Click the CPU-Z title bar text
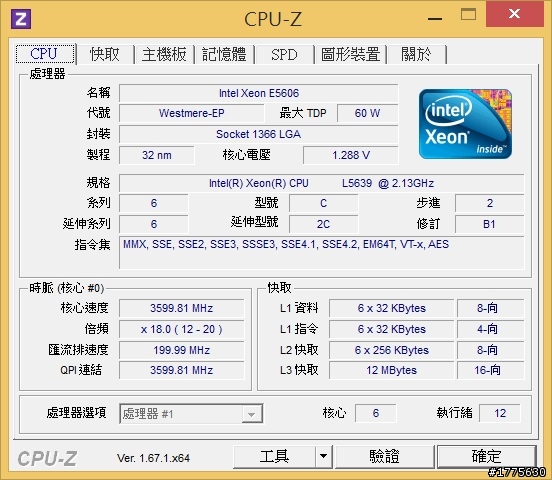Image resolution: width=552 pixels, height=480 pixels. 273,19
